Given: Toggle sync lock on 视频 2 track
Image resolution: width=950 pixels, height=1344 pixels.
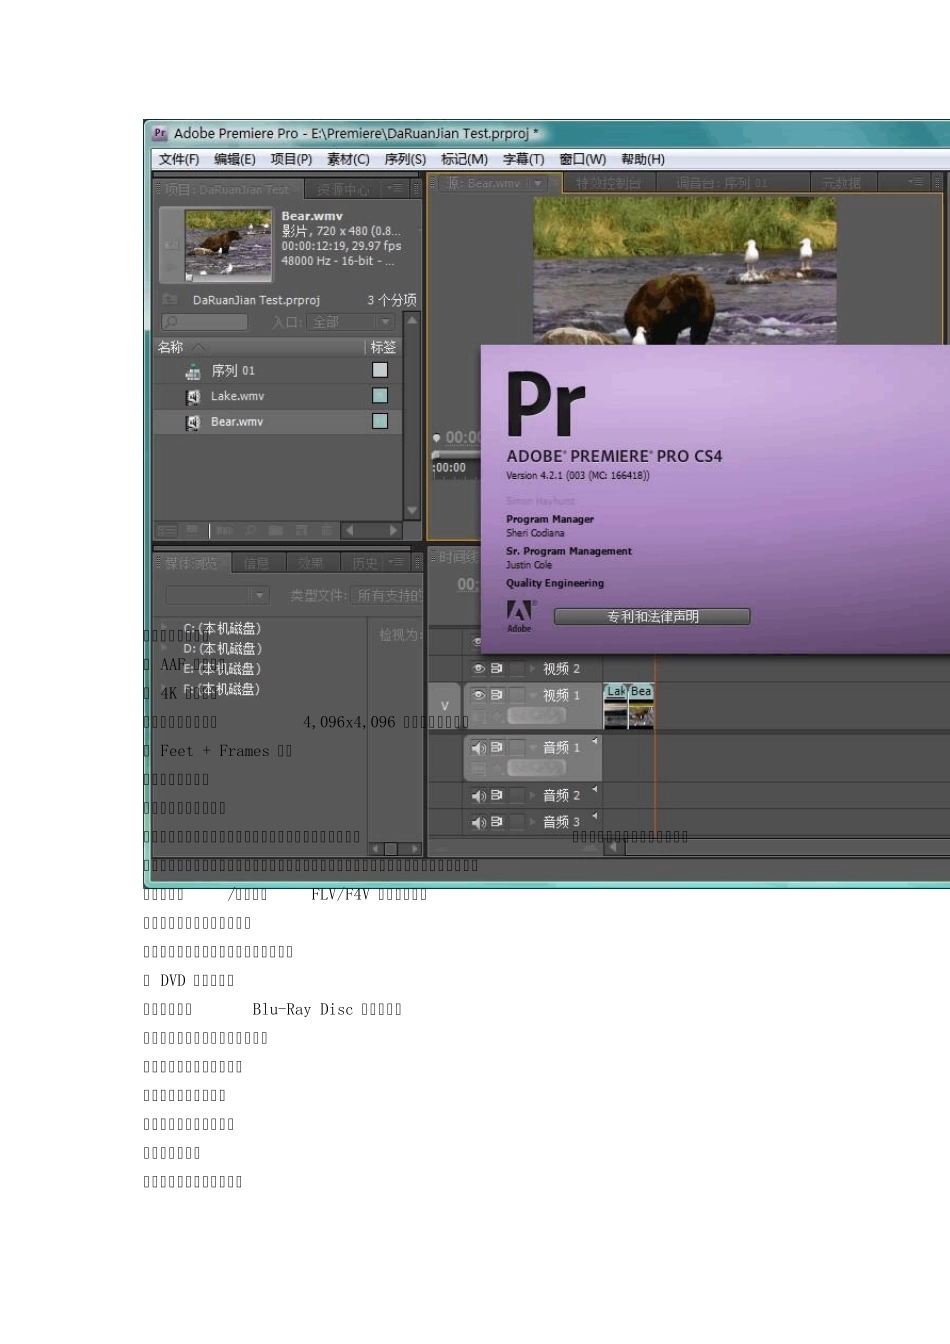Looking at the screenshot, I should [x=497, y=669].
